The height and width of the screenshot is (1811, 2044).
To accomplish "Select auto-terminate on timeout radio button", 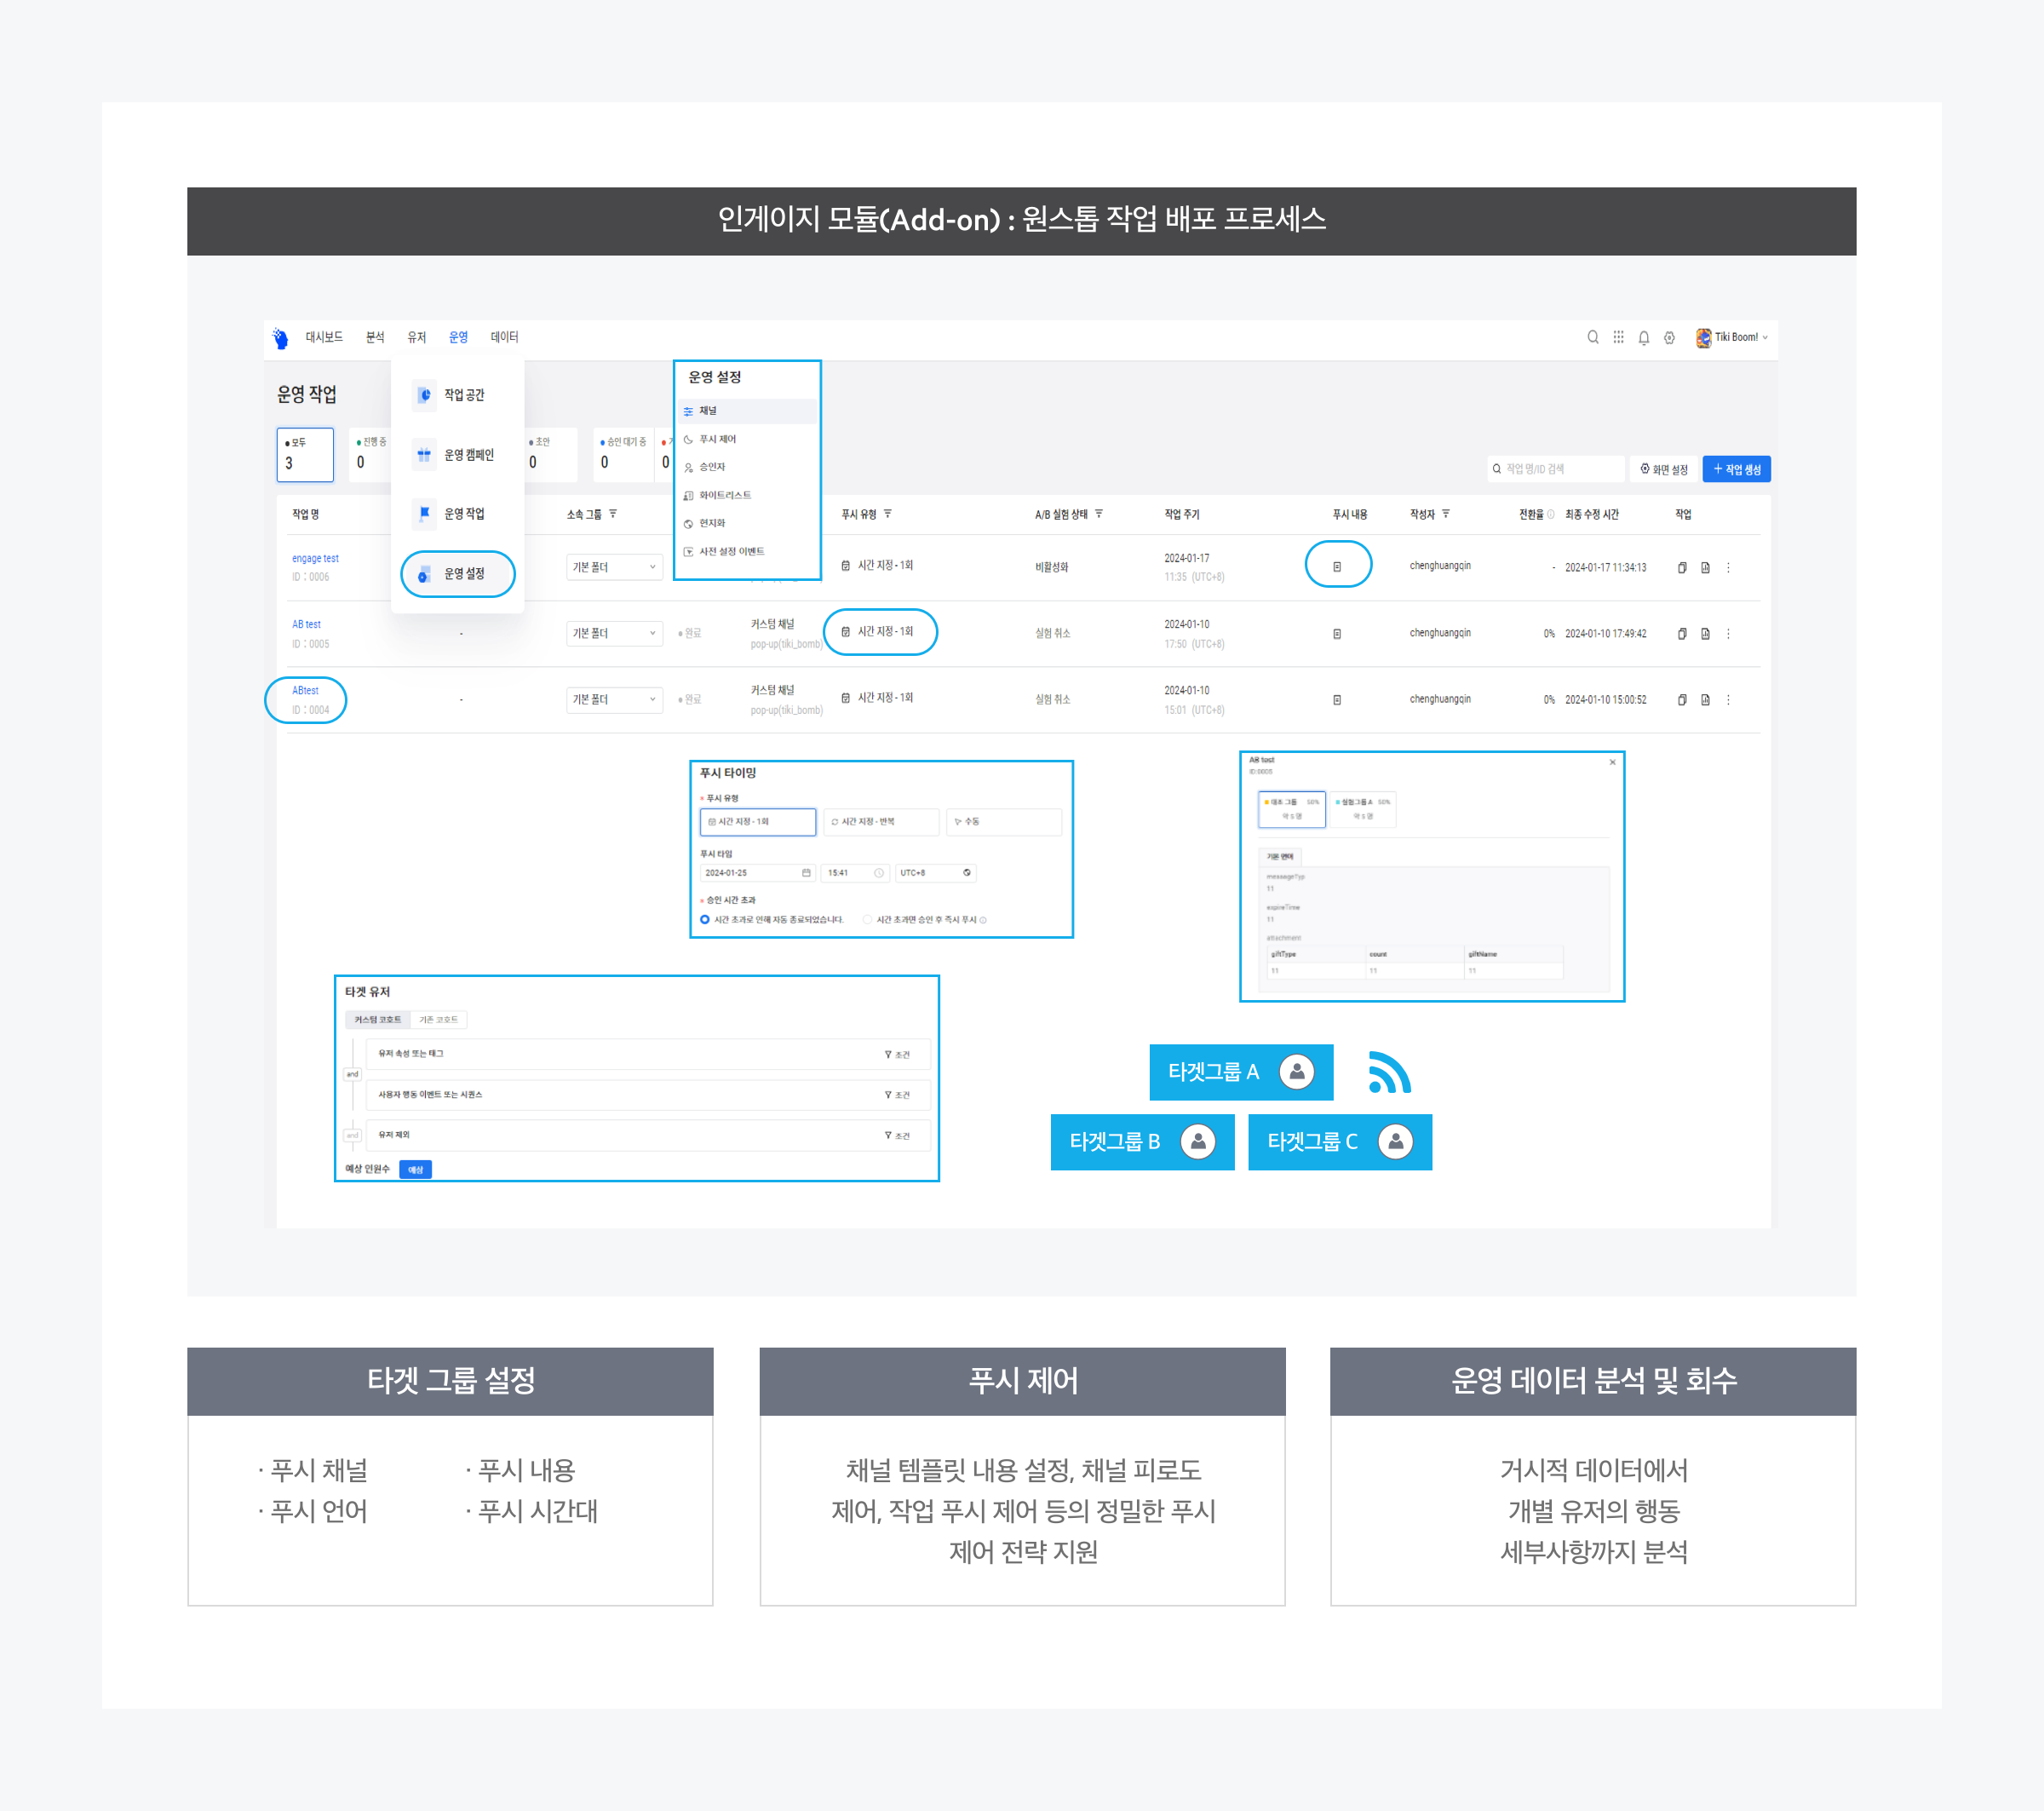I will tap(705, 920).
